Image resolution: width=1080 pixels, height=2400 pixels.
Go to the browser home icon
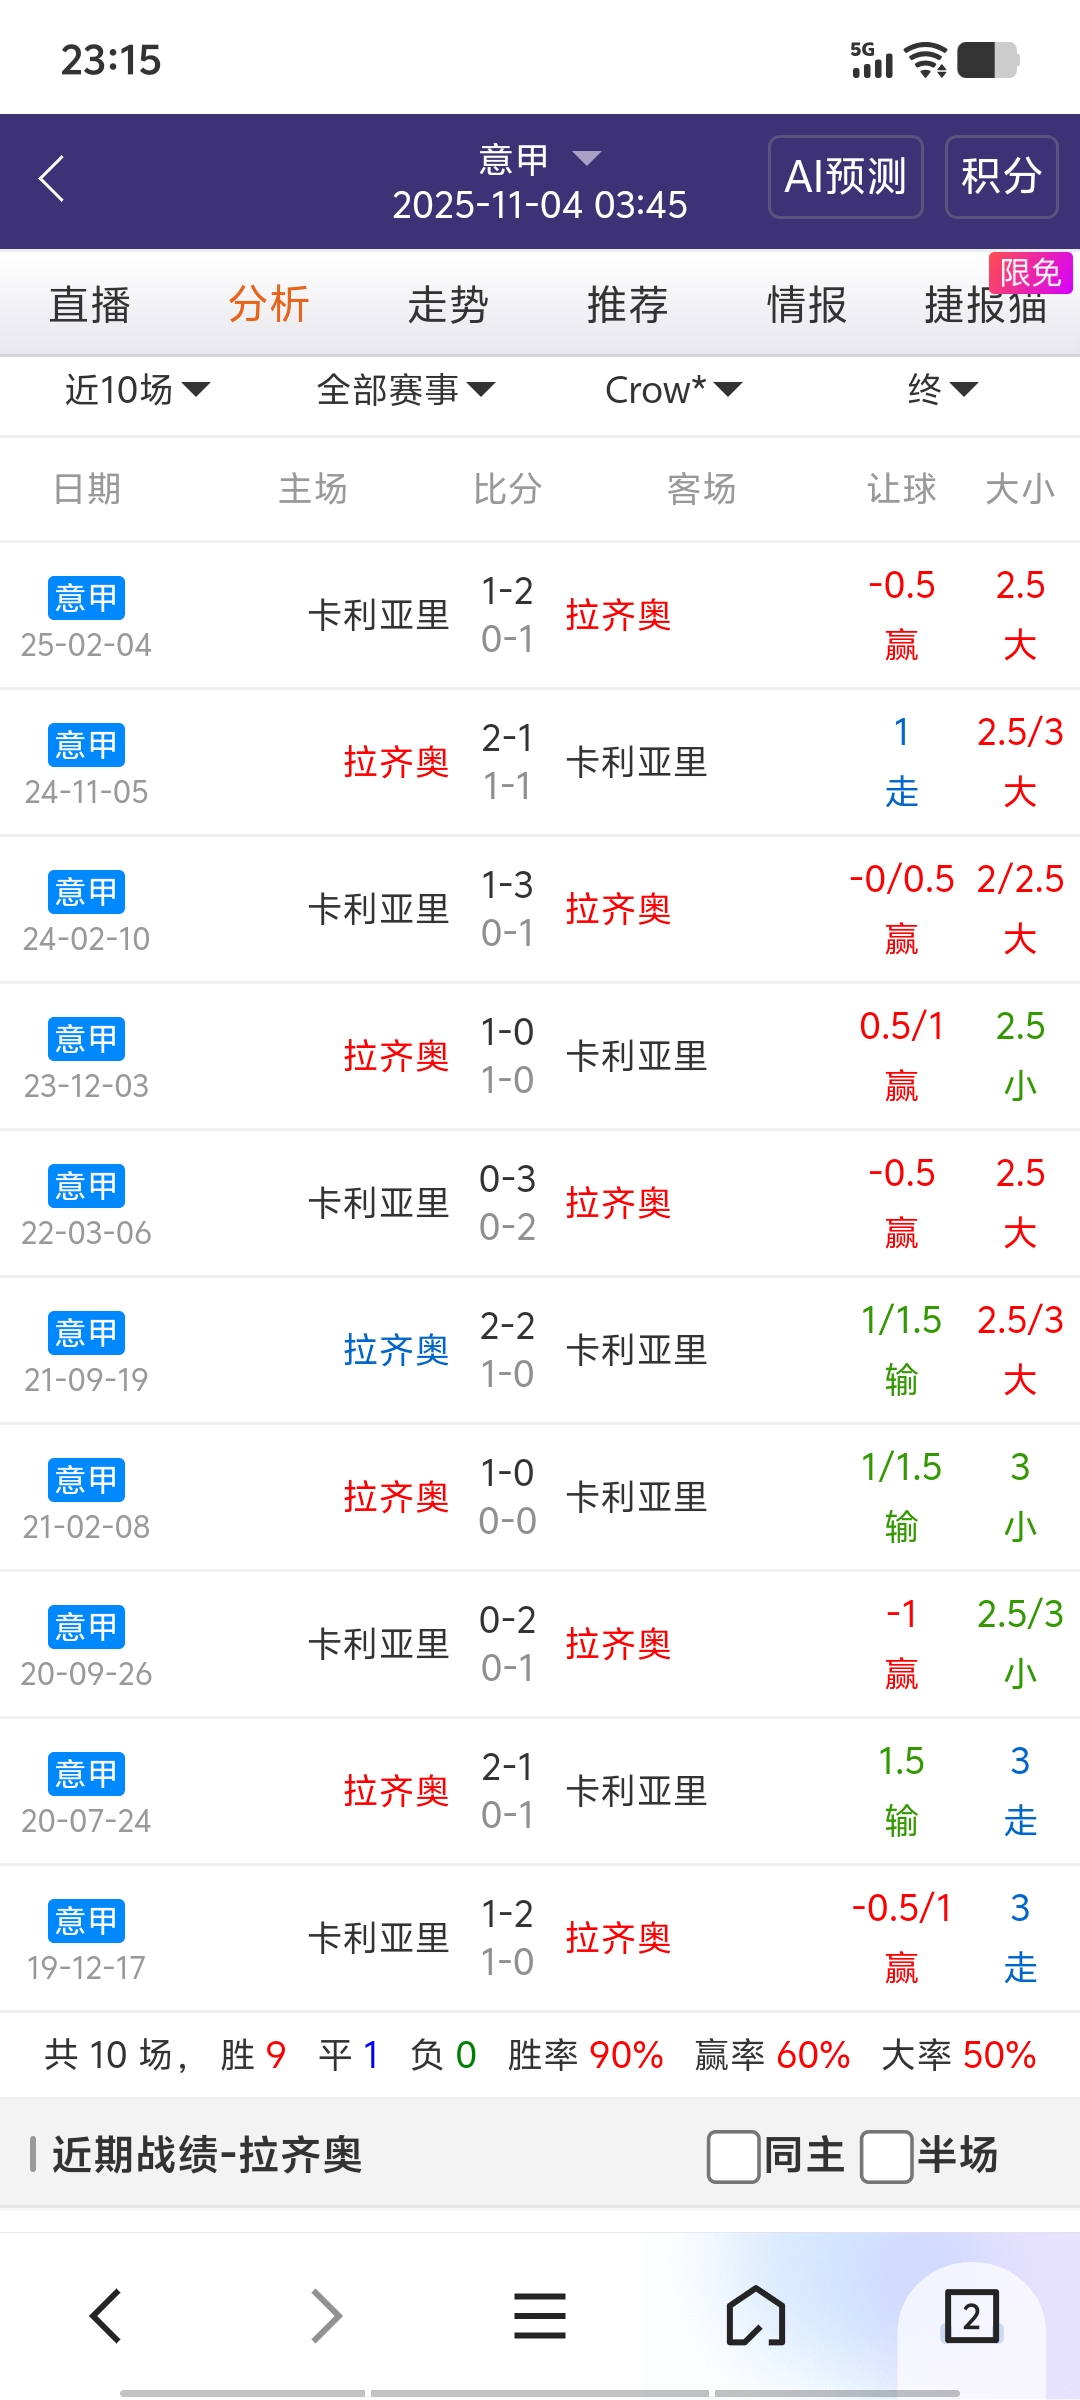click(756, 2315)
